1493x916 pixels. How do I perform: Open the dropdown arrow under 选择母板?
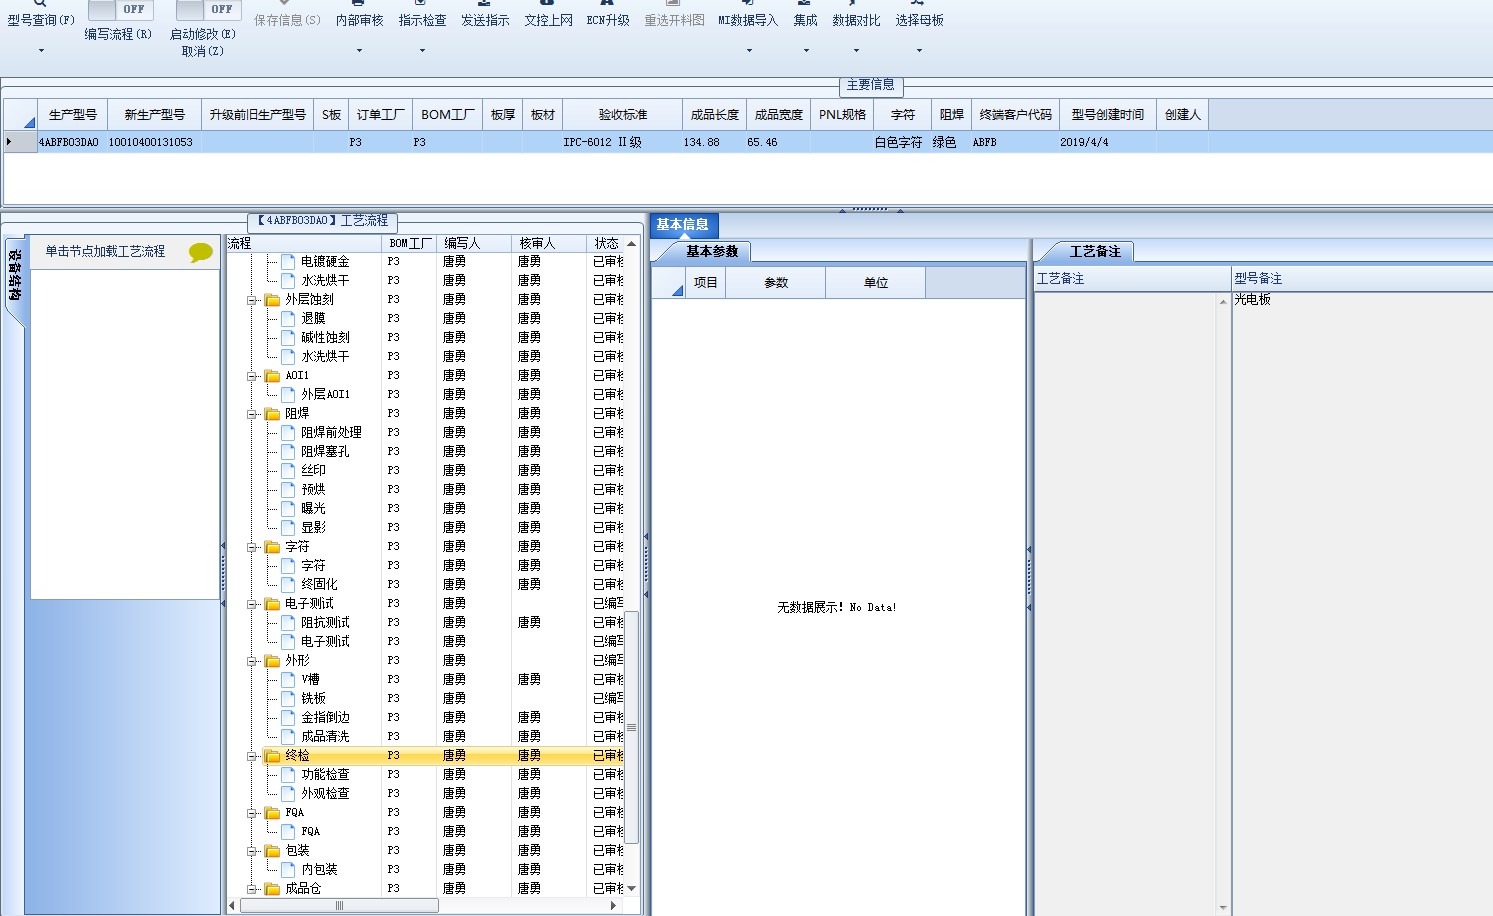click(x=919, y=51)
